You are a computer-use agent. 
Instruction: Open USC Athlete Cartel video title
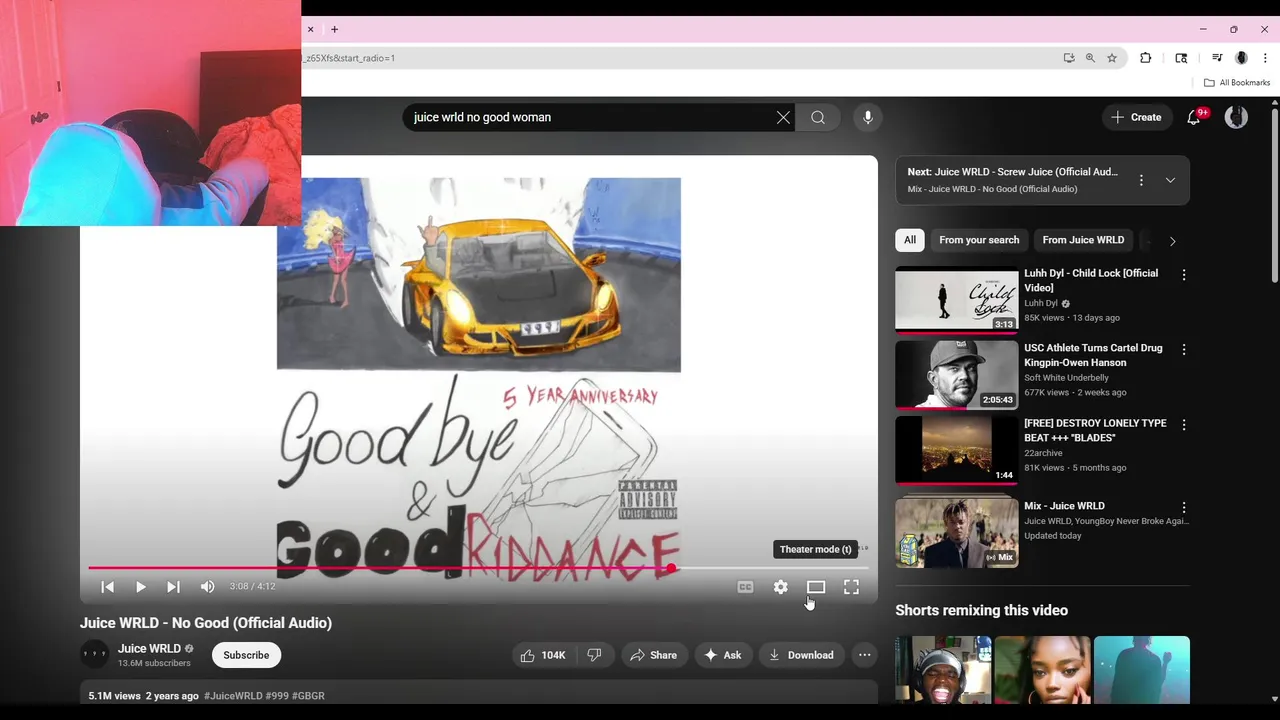[x=1093, y=355]
